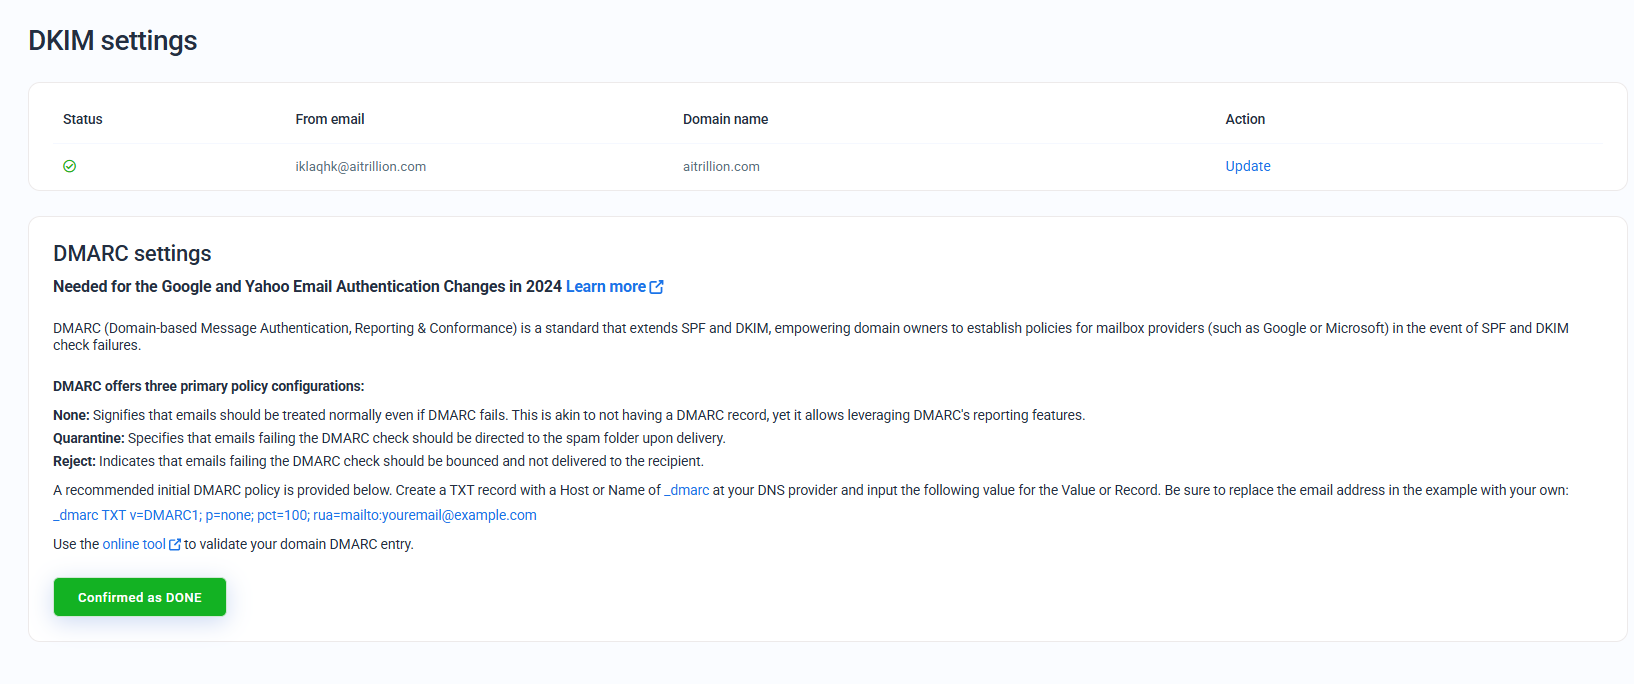
Task: Open the online tool validation link
Action: [x=134, y=544]
